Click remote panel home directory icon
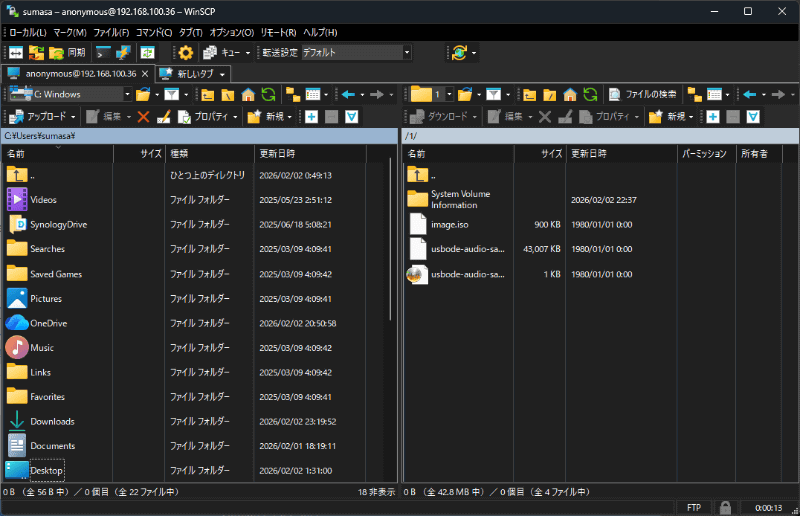 click(x=570, y=94)
